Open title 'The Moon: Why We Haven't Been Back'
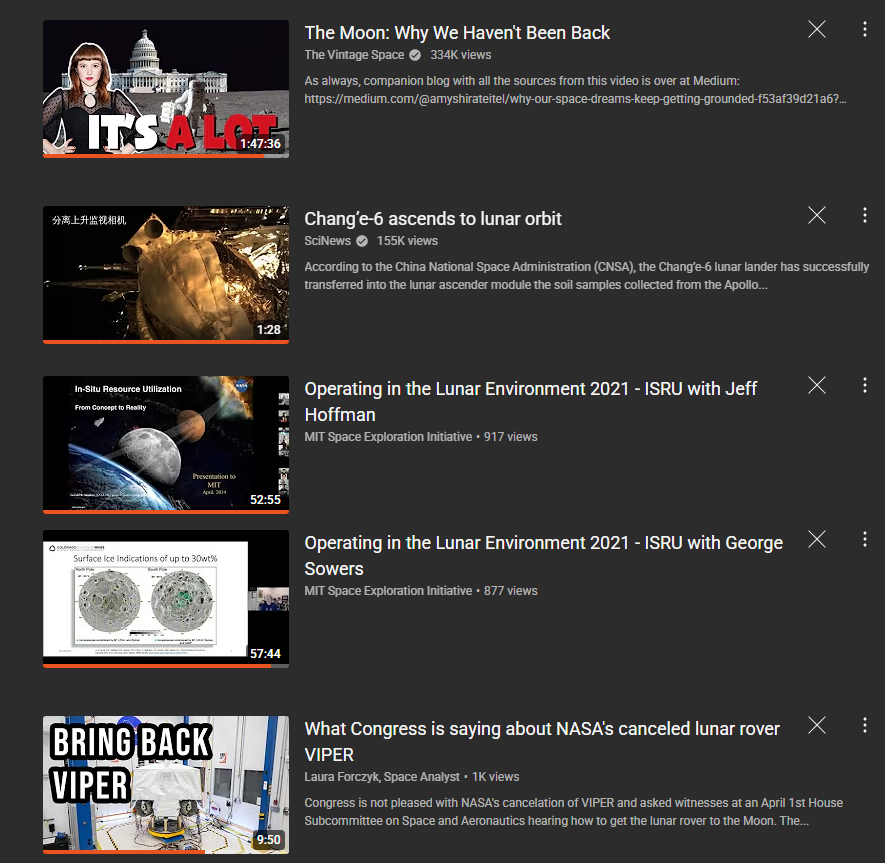 [x=457, y=33]
